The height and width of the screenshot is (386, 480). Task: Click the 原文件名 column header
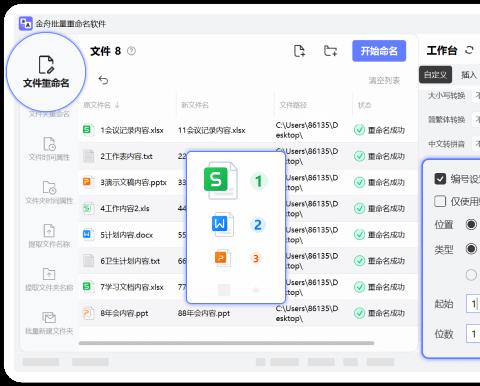[97, 105]
